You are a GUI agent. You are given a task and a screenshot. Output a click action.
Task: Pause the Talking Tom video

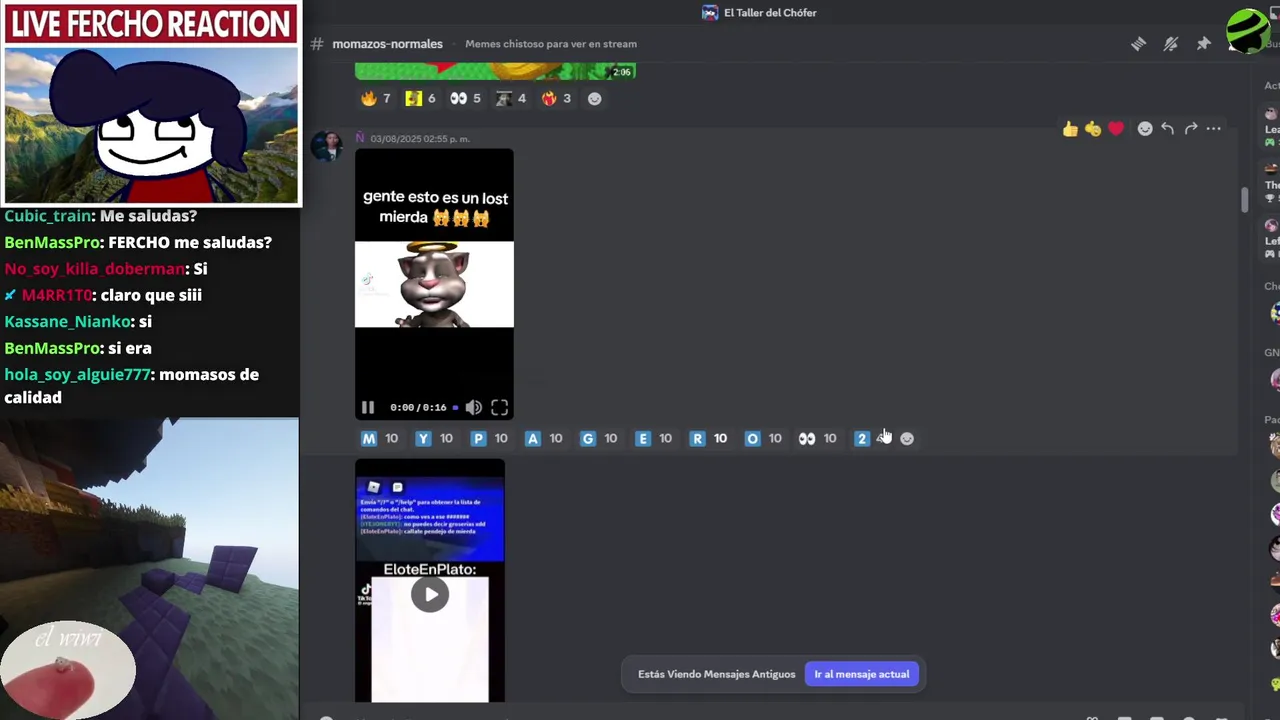[368, 407]
